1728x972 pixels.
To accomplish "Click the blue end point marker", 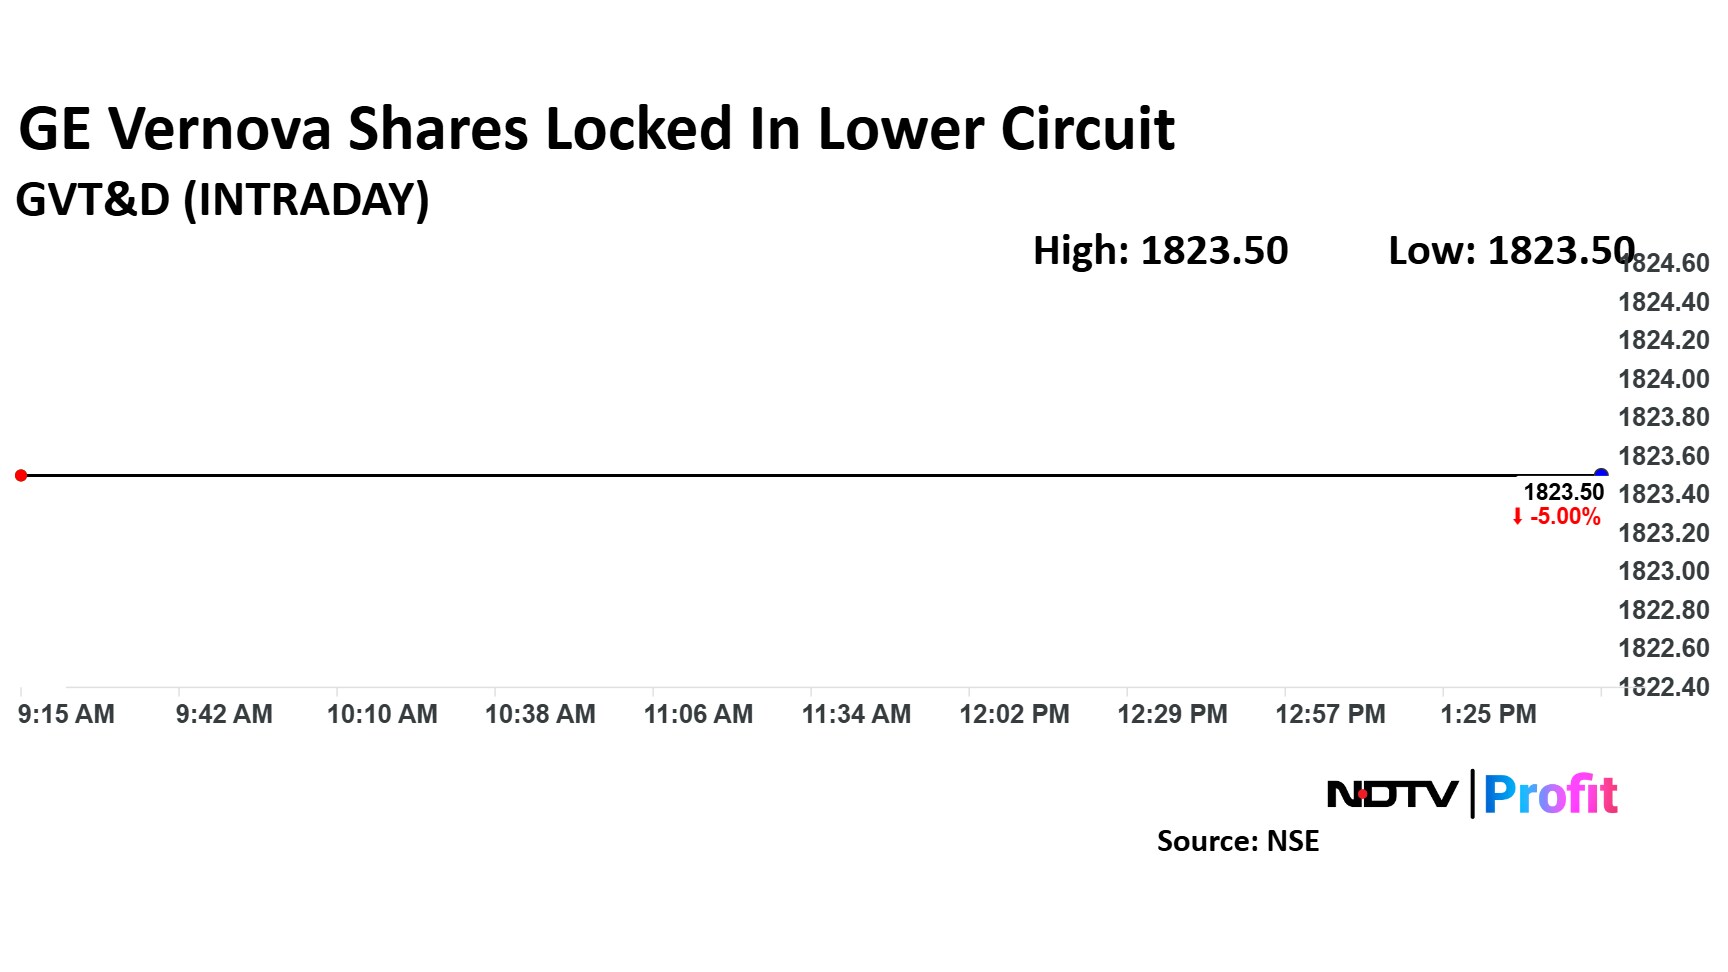I will 1600,475.
